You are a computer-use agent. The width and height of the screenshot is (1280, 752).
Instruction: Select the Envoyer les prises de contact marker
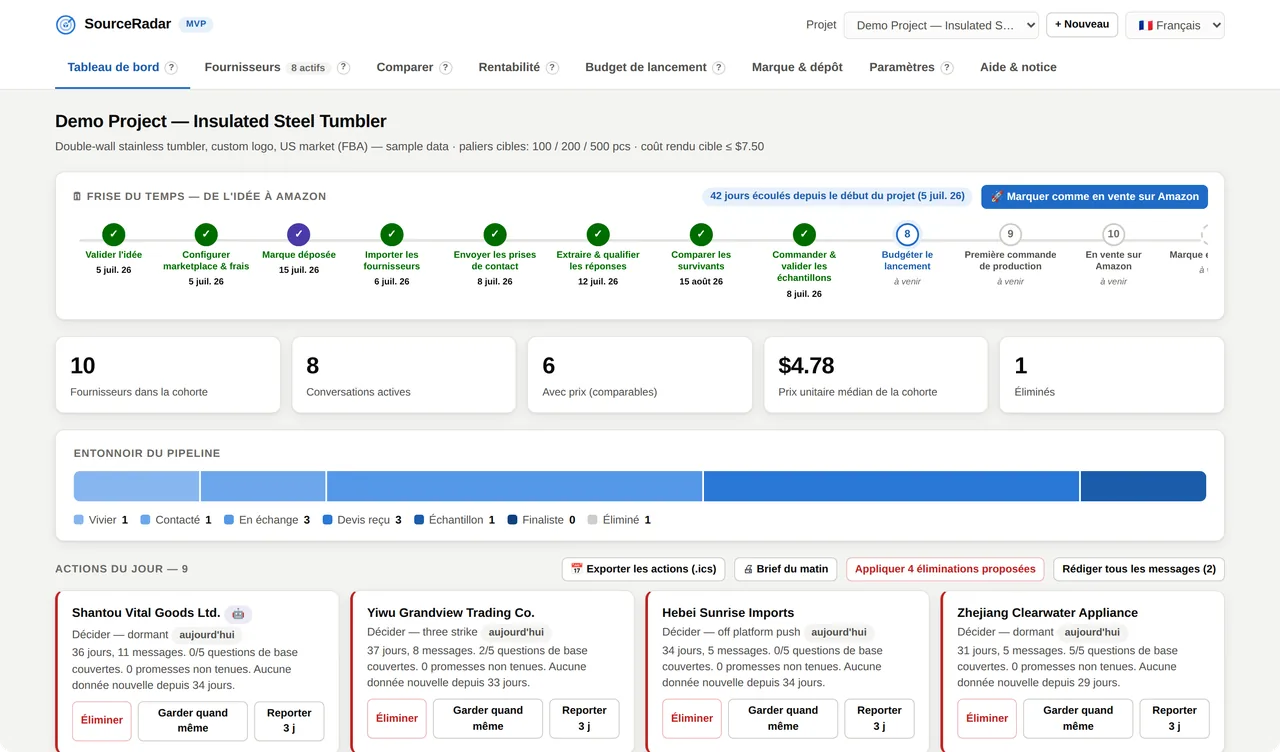click(x=495, y=234)
